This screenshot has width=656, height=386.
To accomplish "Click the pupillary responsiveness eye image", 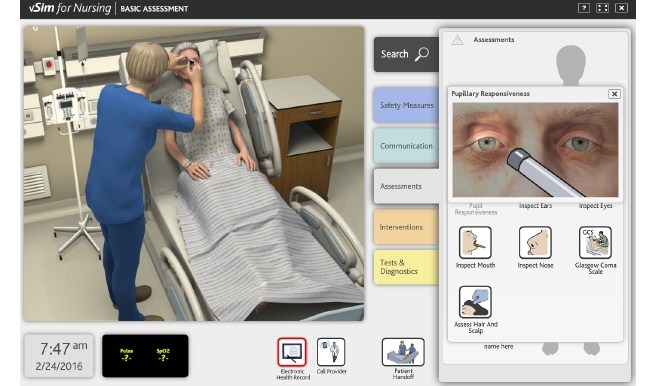I will click(x=535, y=150).
